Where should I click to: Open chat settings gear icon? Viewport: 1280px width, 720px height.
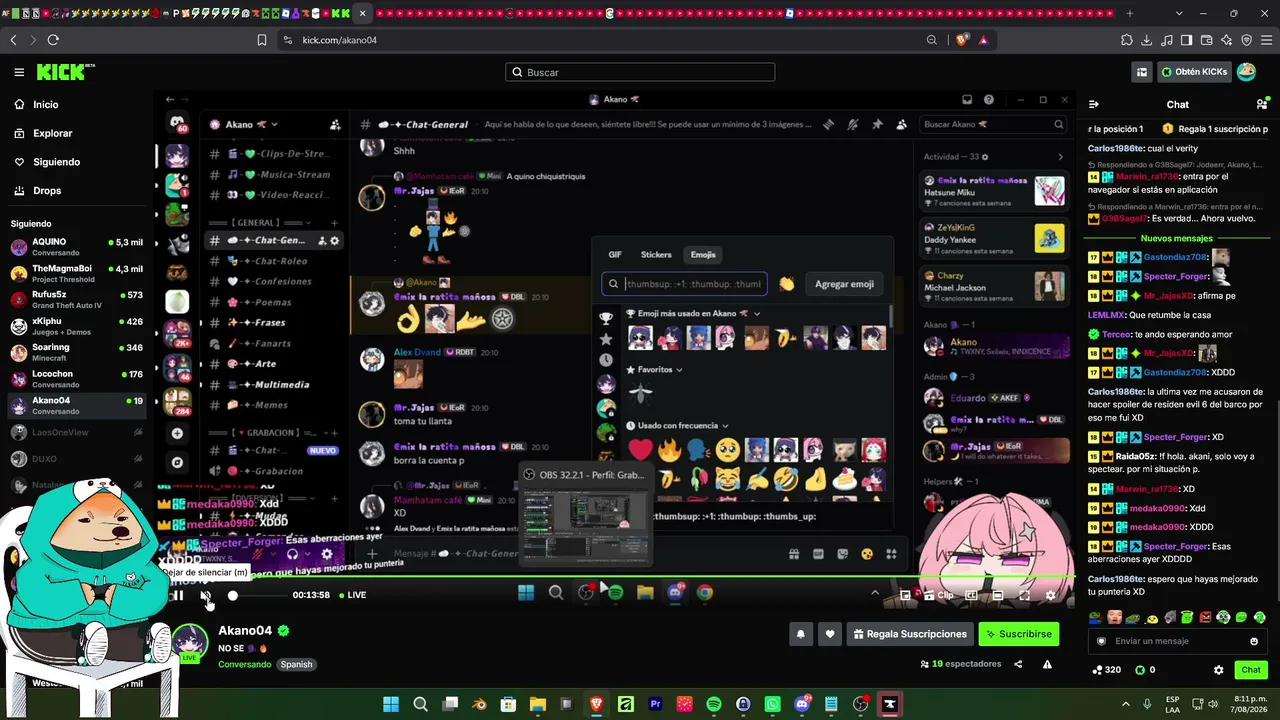[1218, 670]
